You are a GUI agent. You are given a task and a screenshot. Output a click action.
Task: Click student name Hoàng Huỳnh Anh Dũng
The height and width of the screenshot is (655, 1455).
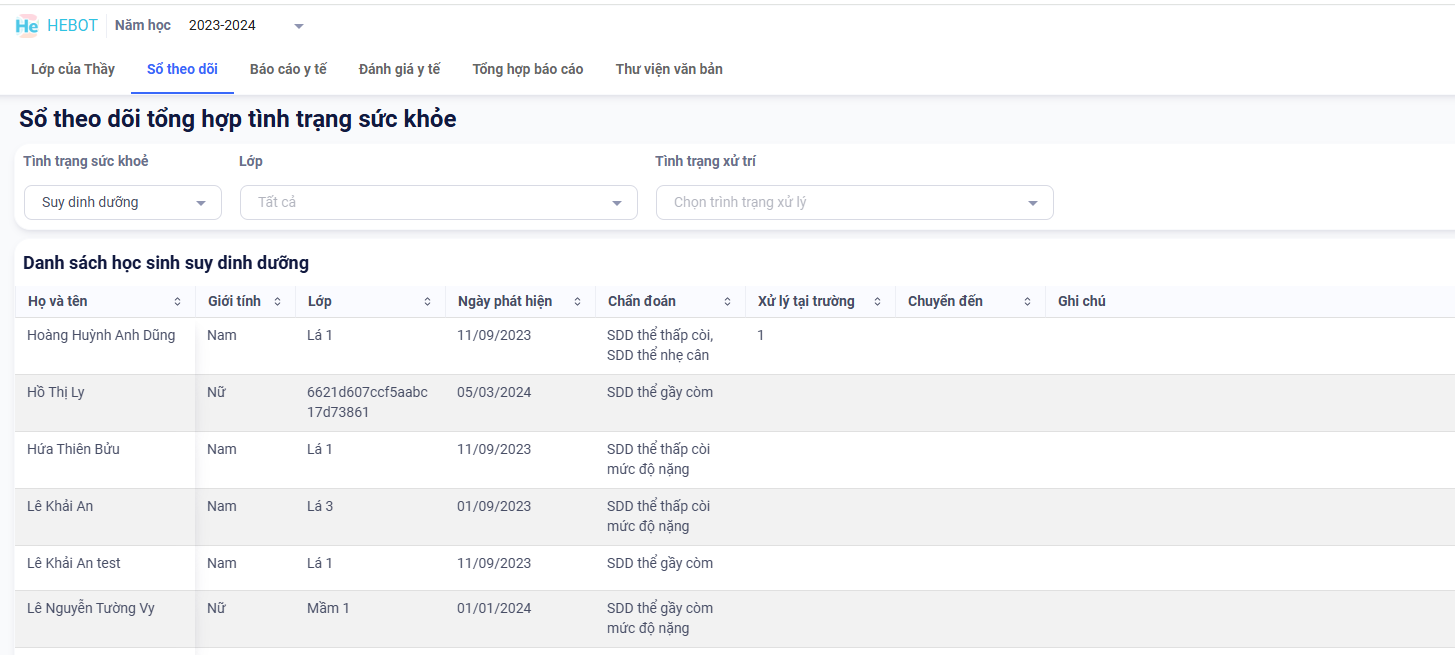[x=101, y=335]
